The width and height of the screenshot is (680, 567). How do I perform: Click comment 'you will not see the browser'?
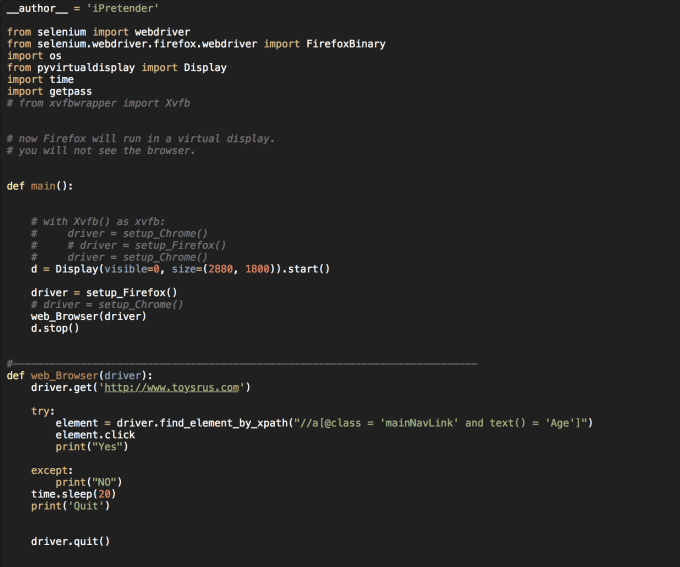pyautogui.click(x=101, y=151)
